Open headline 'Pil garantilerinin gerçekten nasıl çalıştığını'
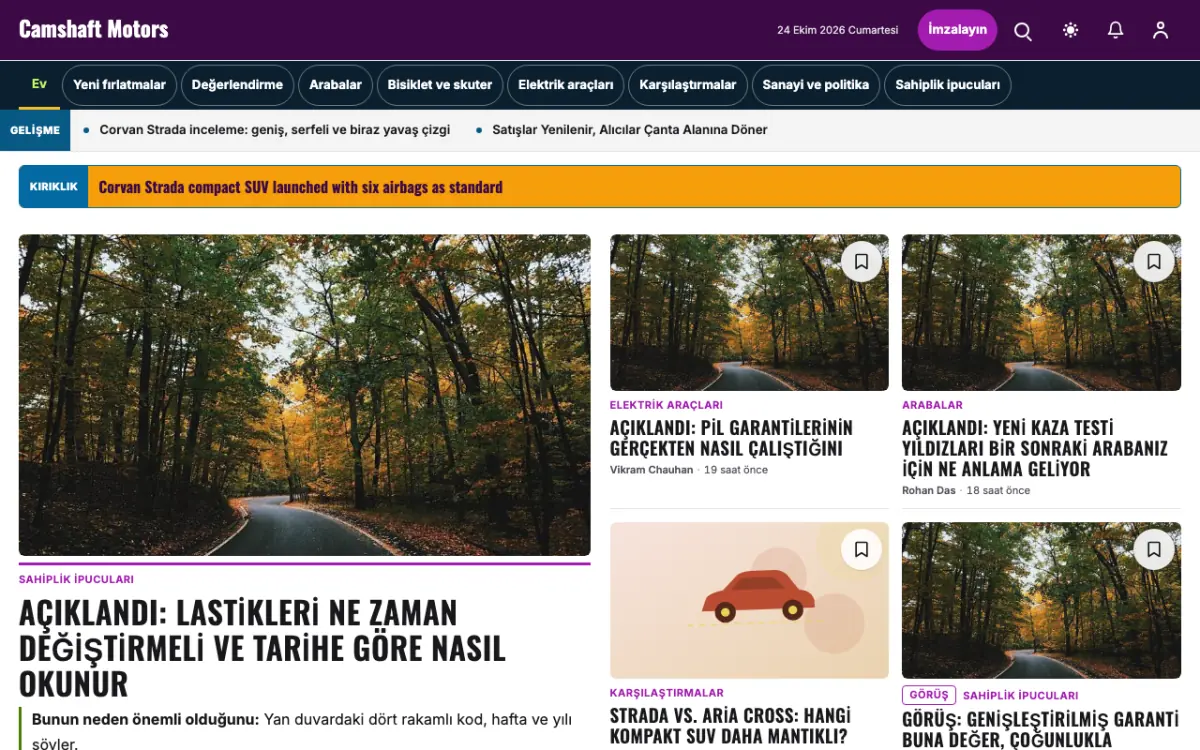Image resolution: width=1200 pixels, height=750 pixels. tap(731, 438)
